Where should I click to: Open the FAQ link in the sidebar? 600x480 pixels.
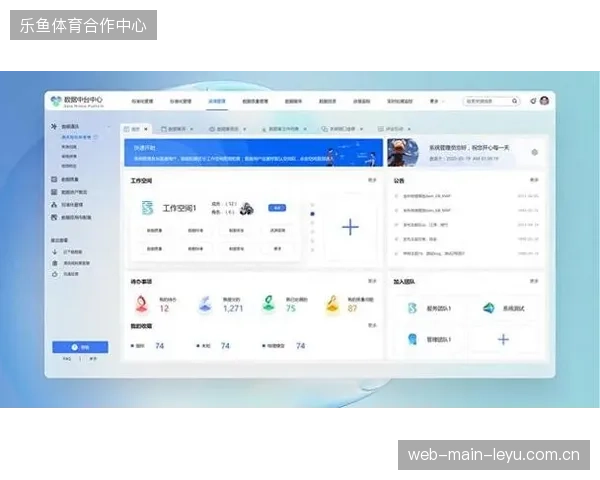click(x=67, y=359)
